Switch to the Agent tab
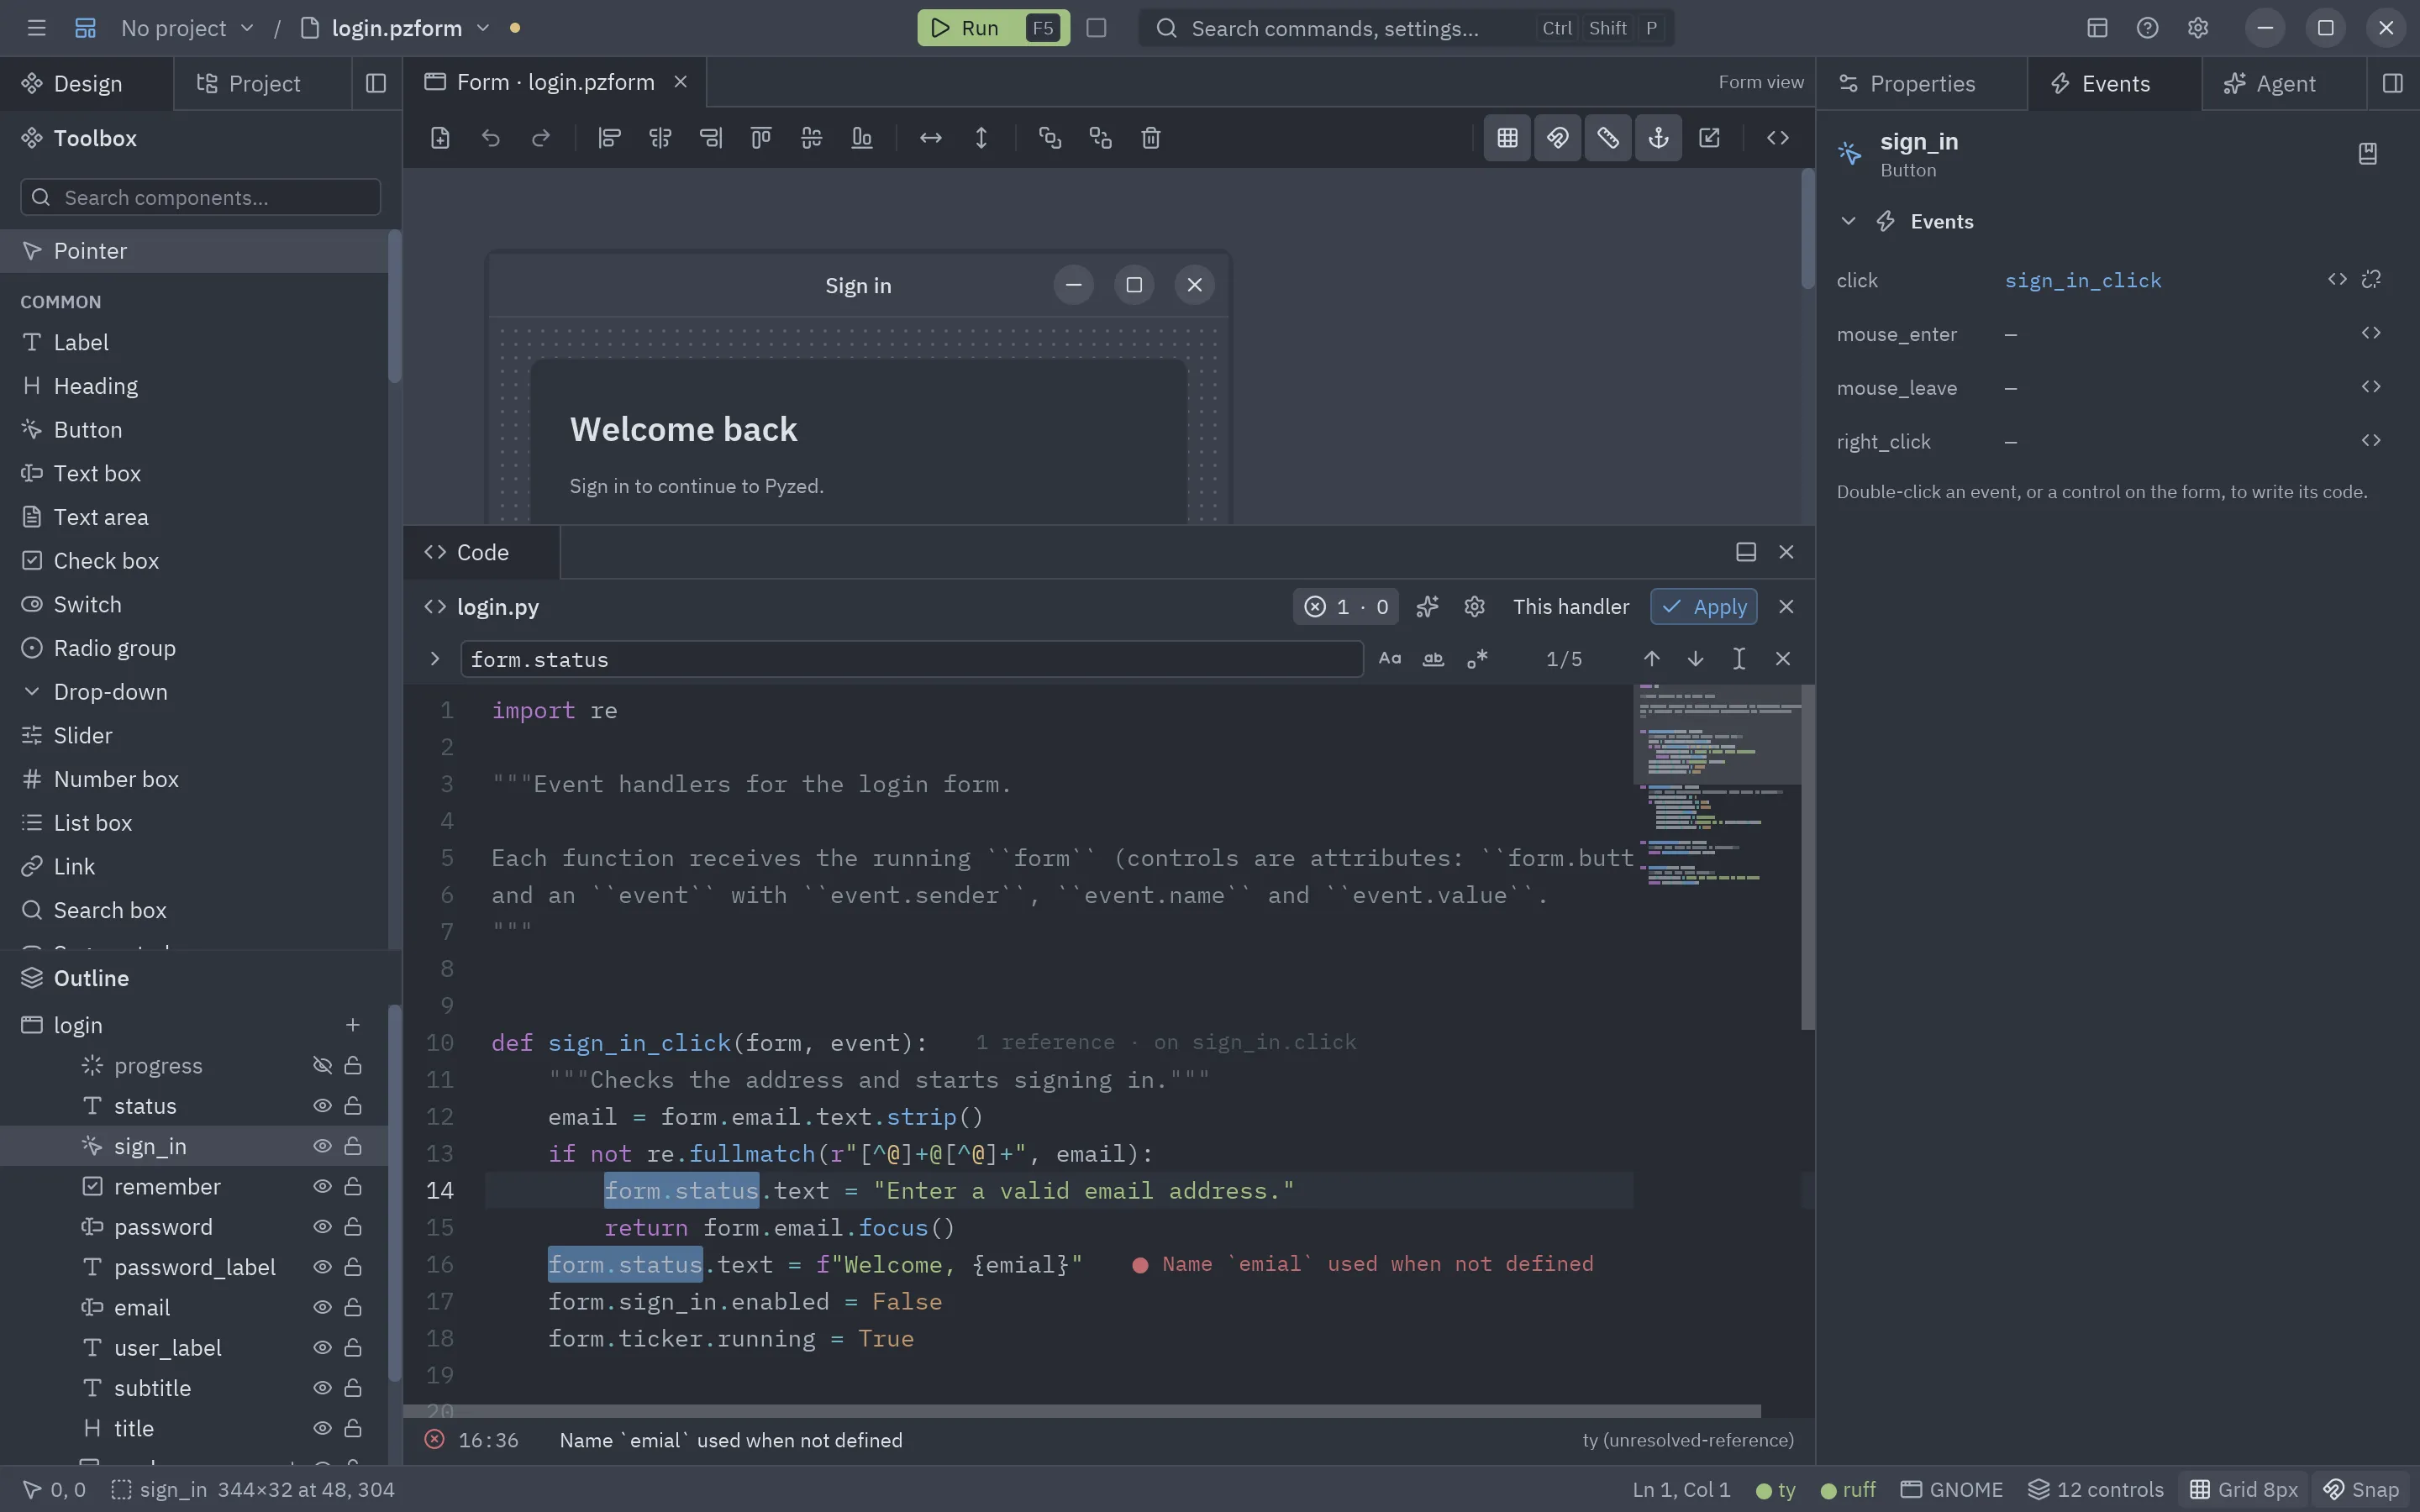The width and height of the screenshot is (2420, 1512). pyautogui.click(x=2284, y=84)
